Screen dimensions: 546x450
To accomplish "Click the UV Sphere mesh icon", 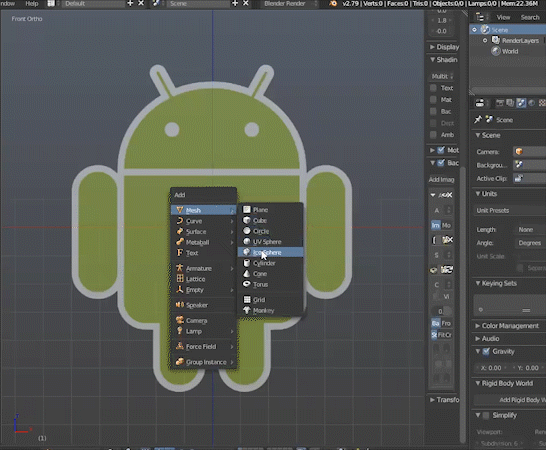I will click(x=247, y=241).
